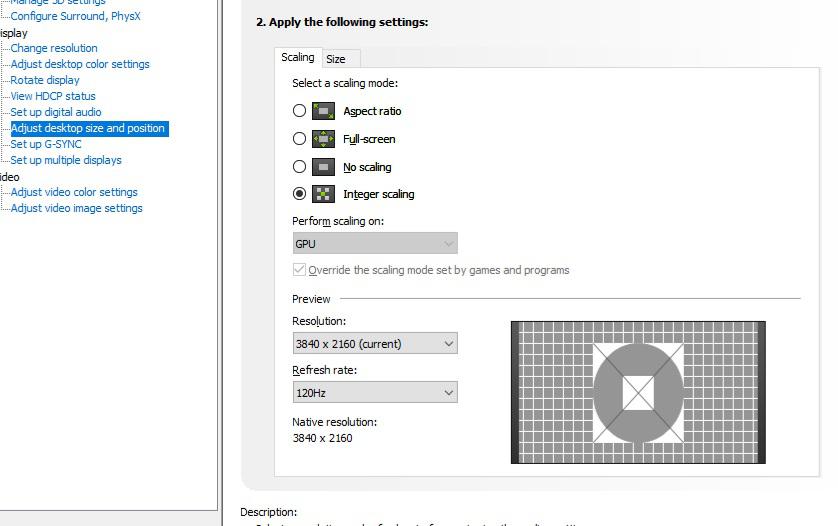
Task: Select the Aspect ratio radio button
Action: point(299,111)
